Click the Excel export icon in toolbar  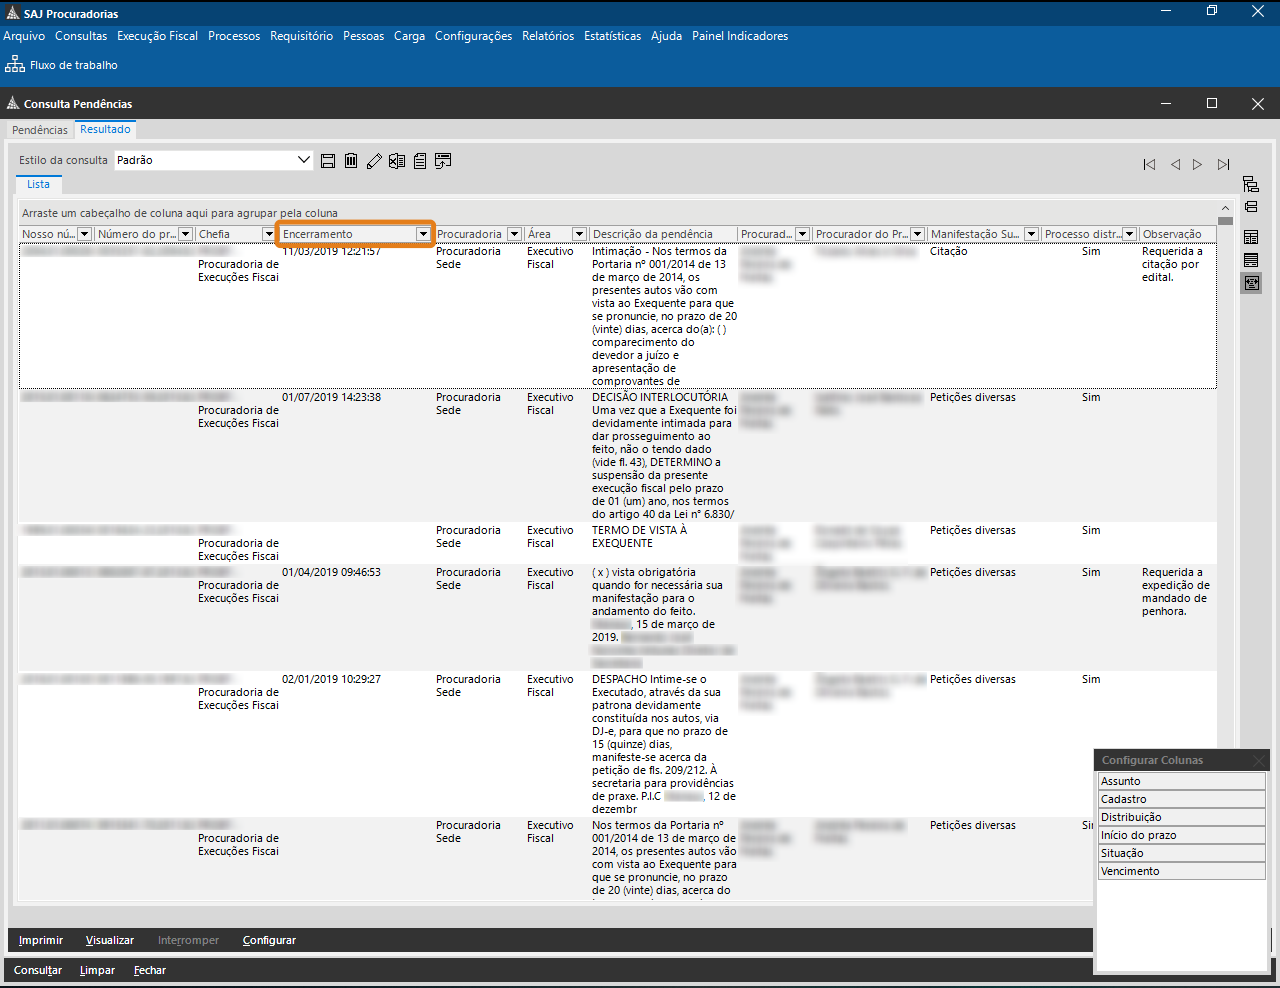(x=397, y=161)
